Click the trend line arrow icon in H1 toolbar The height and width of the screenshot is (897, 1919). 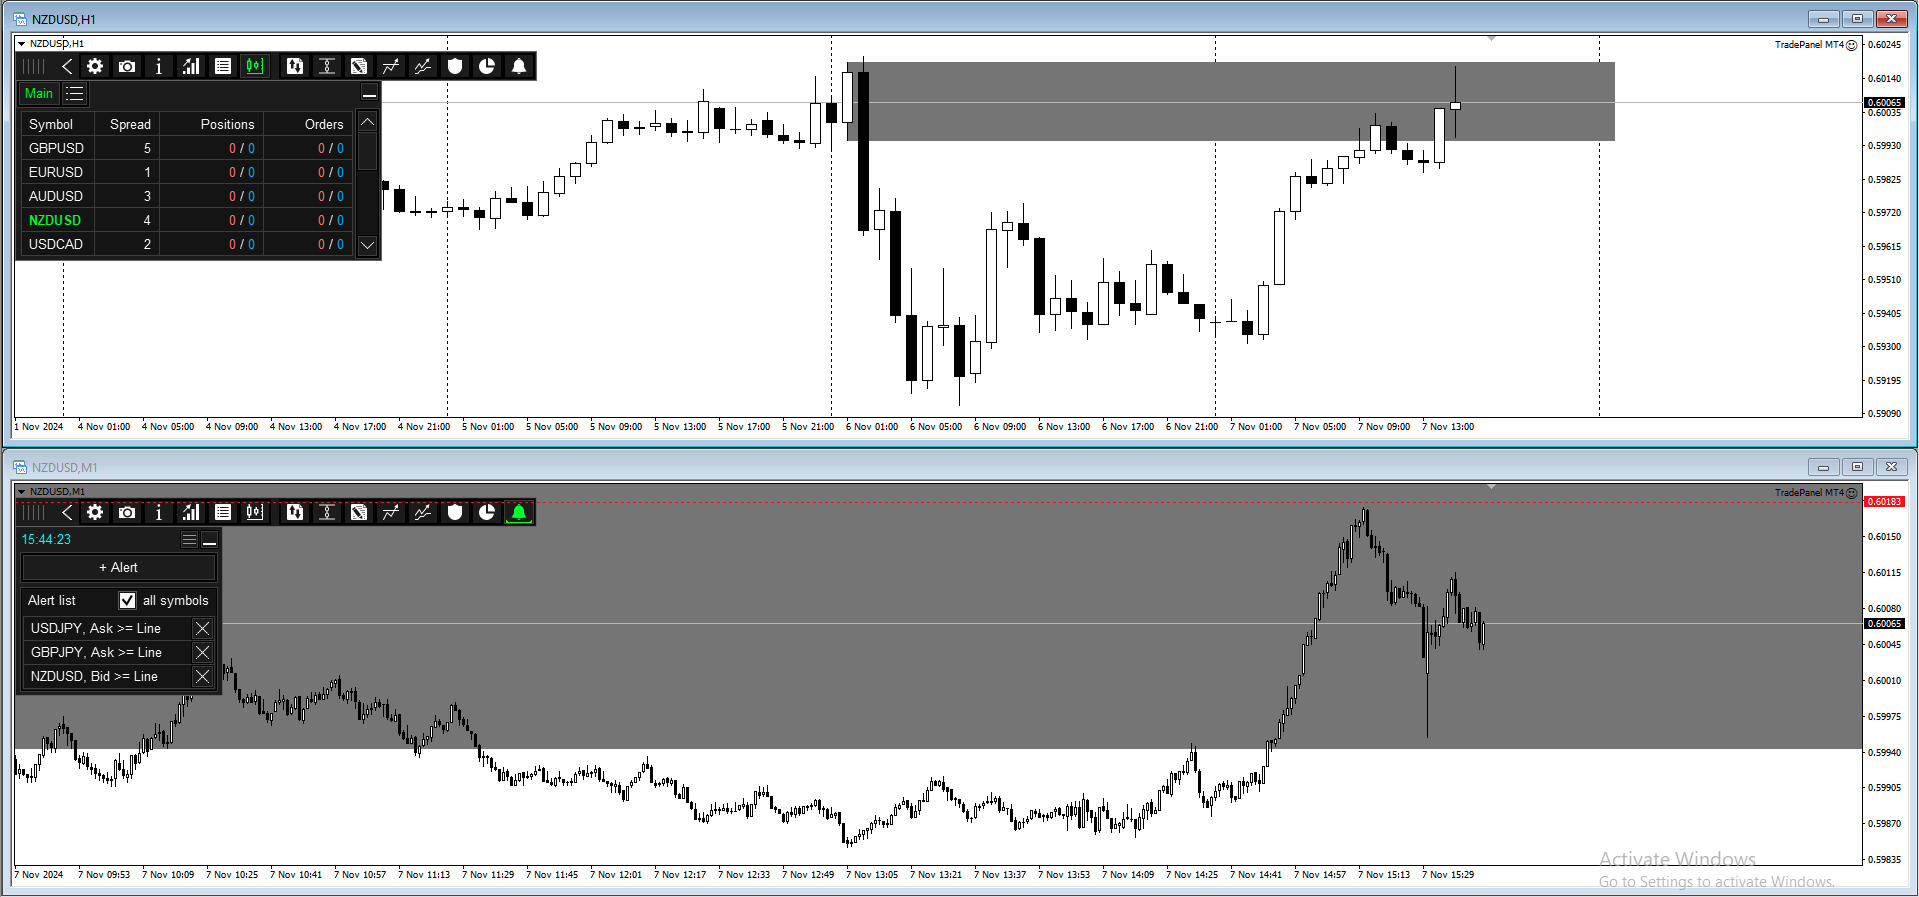click(x=391, y=66)
